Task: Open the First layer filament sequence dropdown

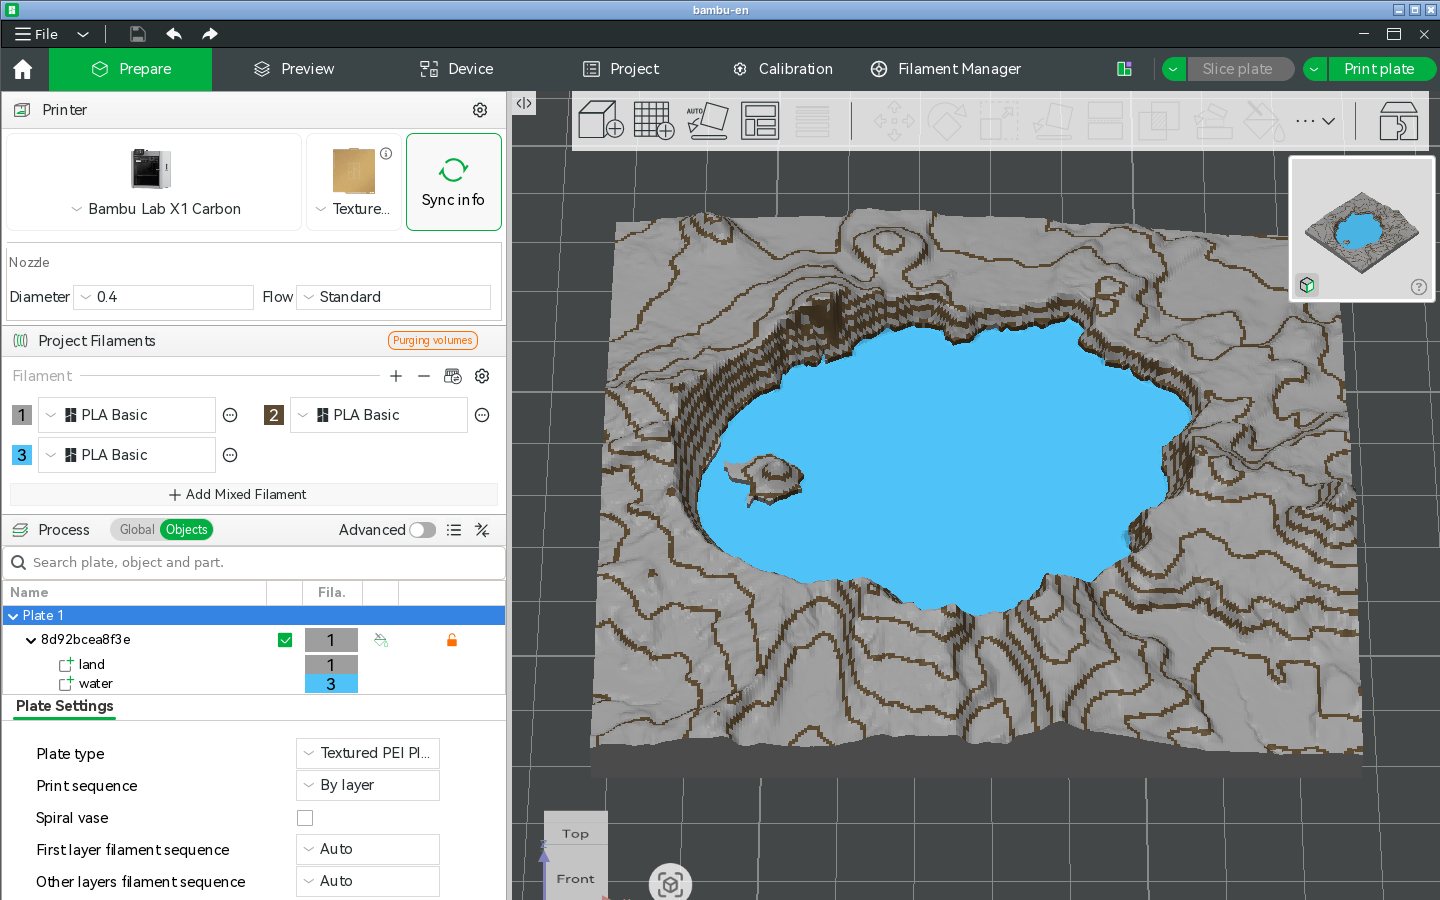Action: (368, 849)
